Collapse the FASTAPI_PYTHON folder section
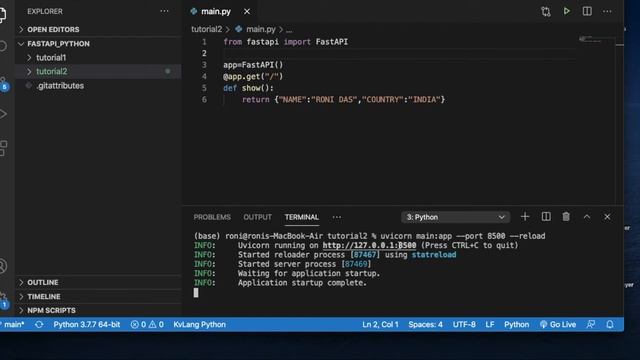 (x=98, y=44)
